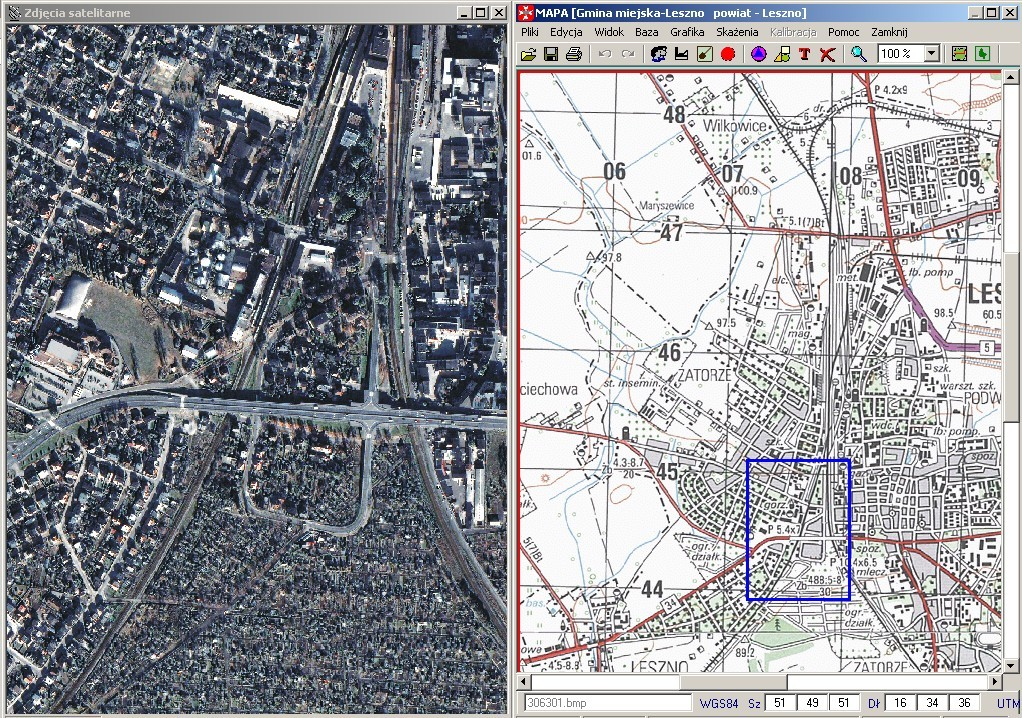Open the Edycja menu
This screenshot has height=718, width=1022.
pos(566,32)
